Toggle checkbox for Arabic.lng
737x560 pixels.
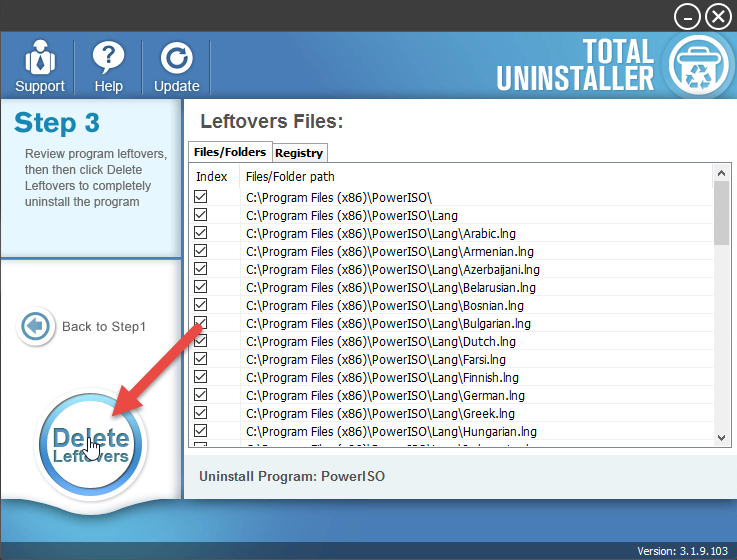tap(201, 233)
